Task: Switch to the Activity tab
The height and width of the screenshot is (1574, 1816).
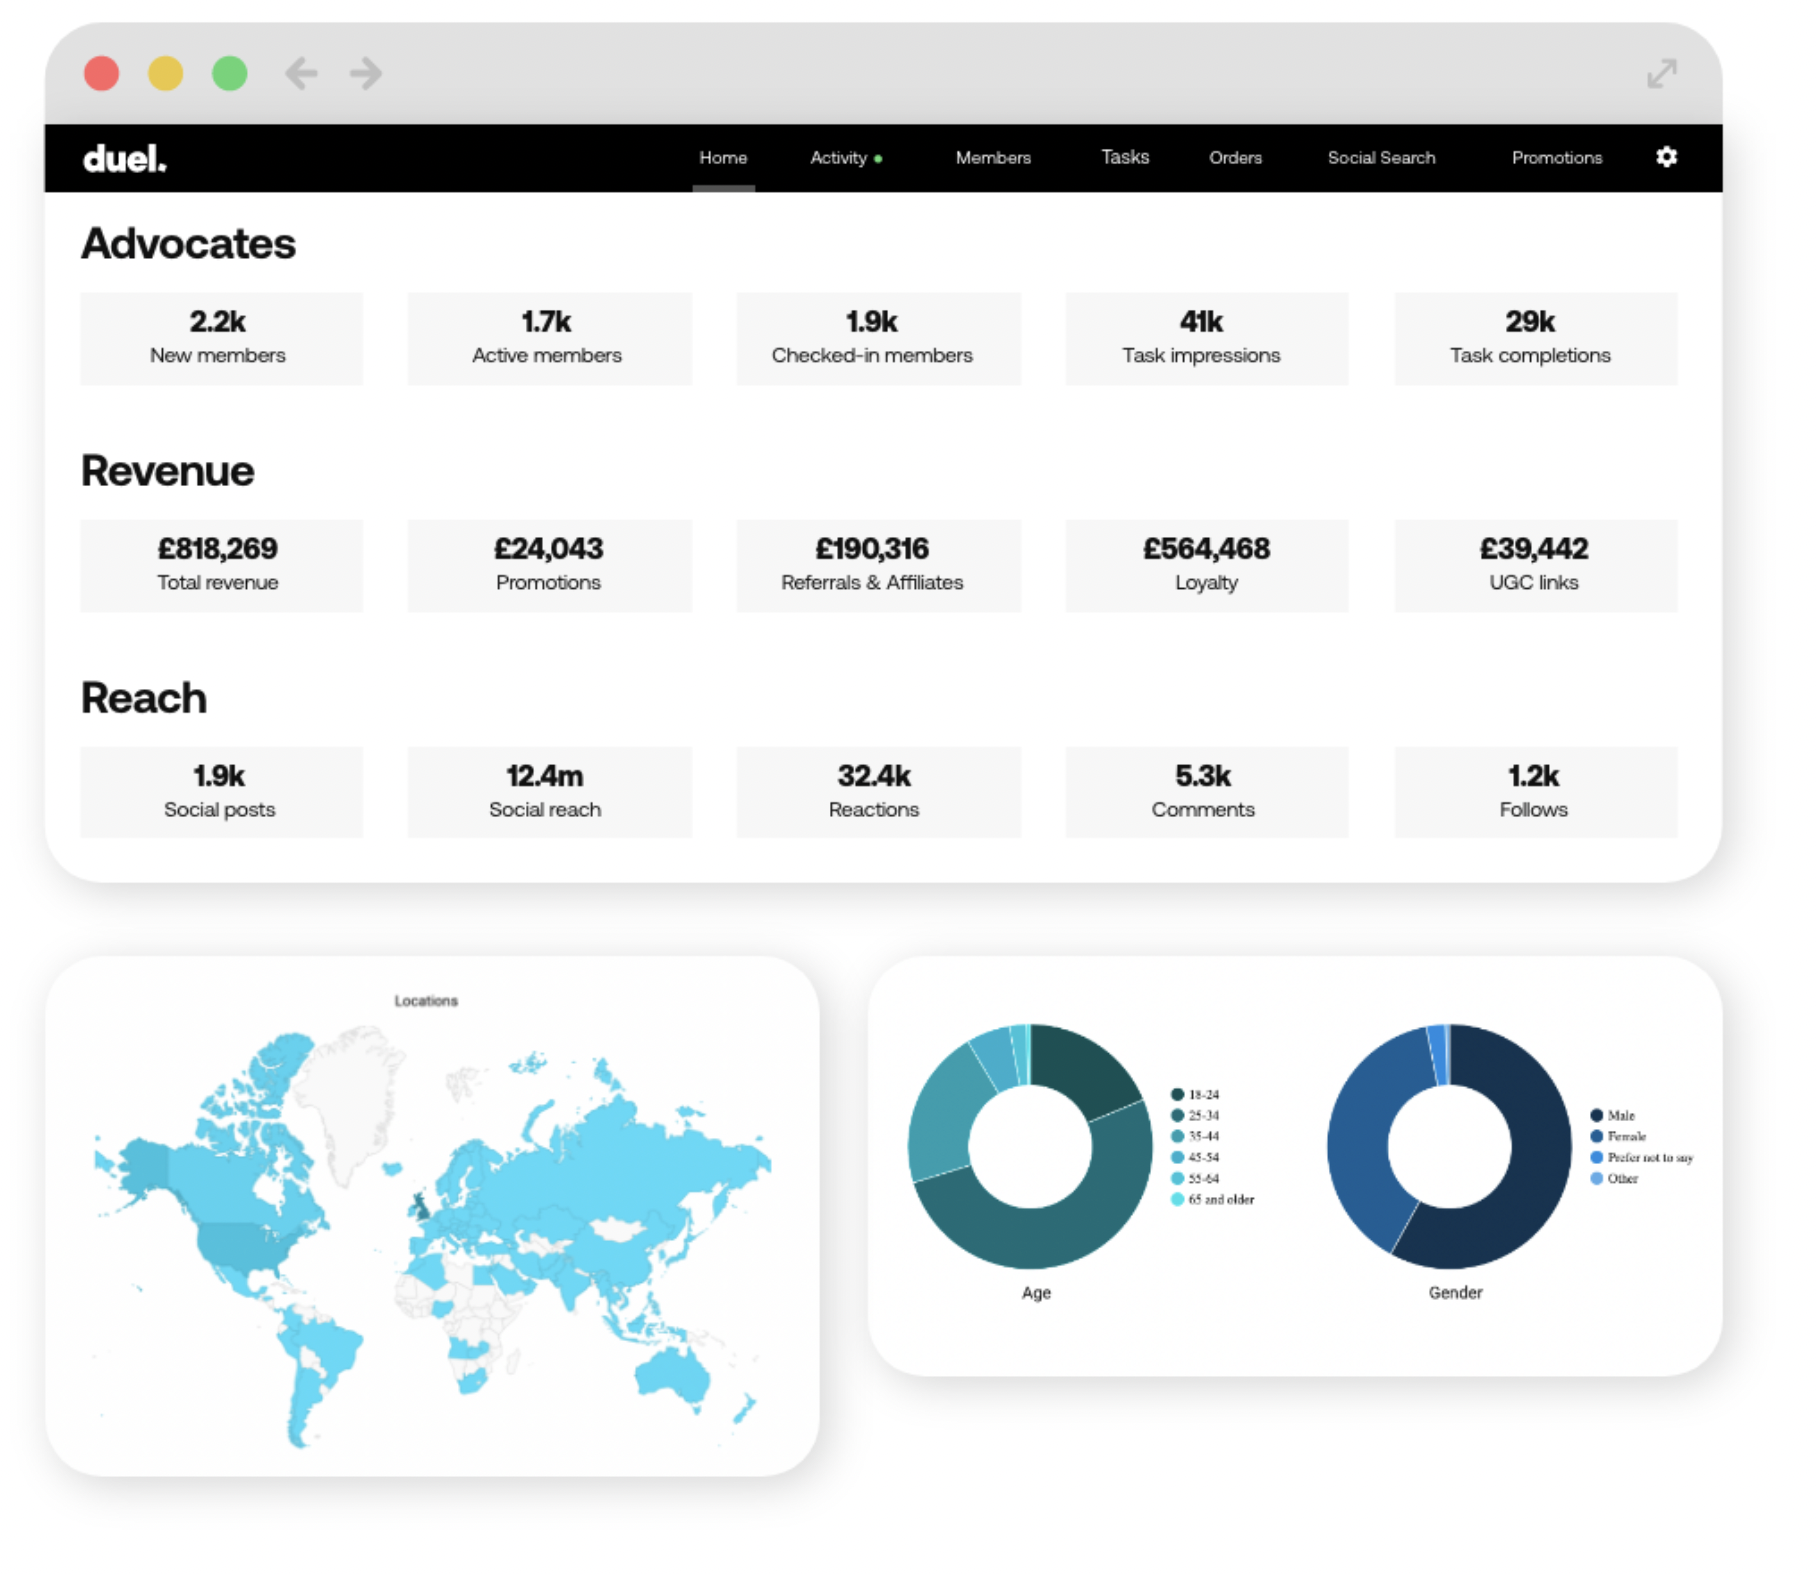Action: point(838,157)
